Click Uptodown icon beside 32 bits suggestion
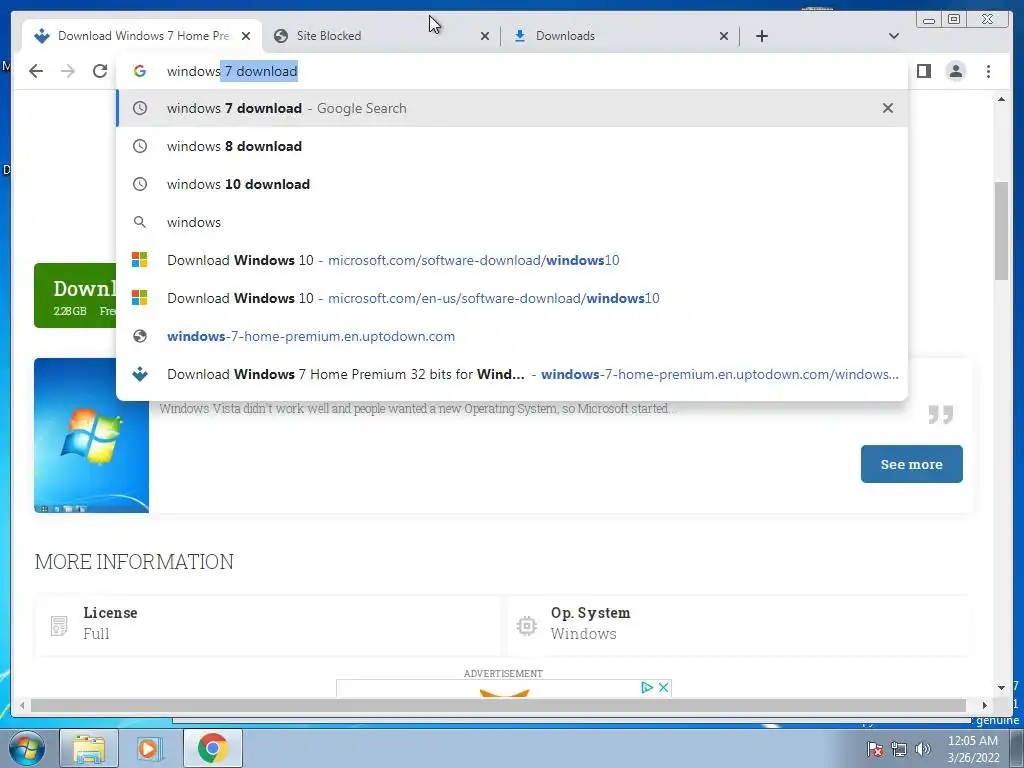 point(140,374)
